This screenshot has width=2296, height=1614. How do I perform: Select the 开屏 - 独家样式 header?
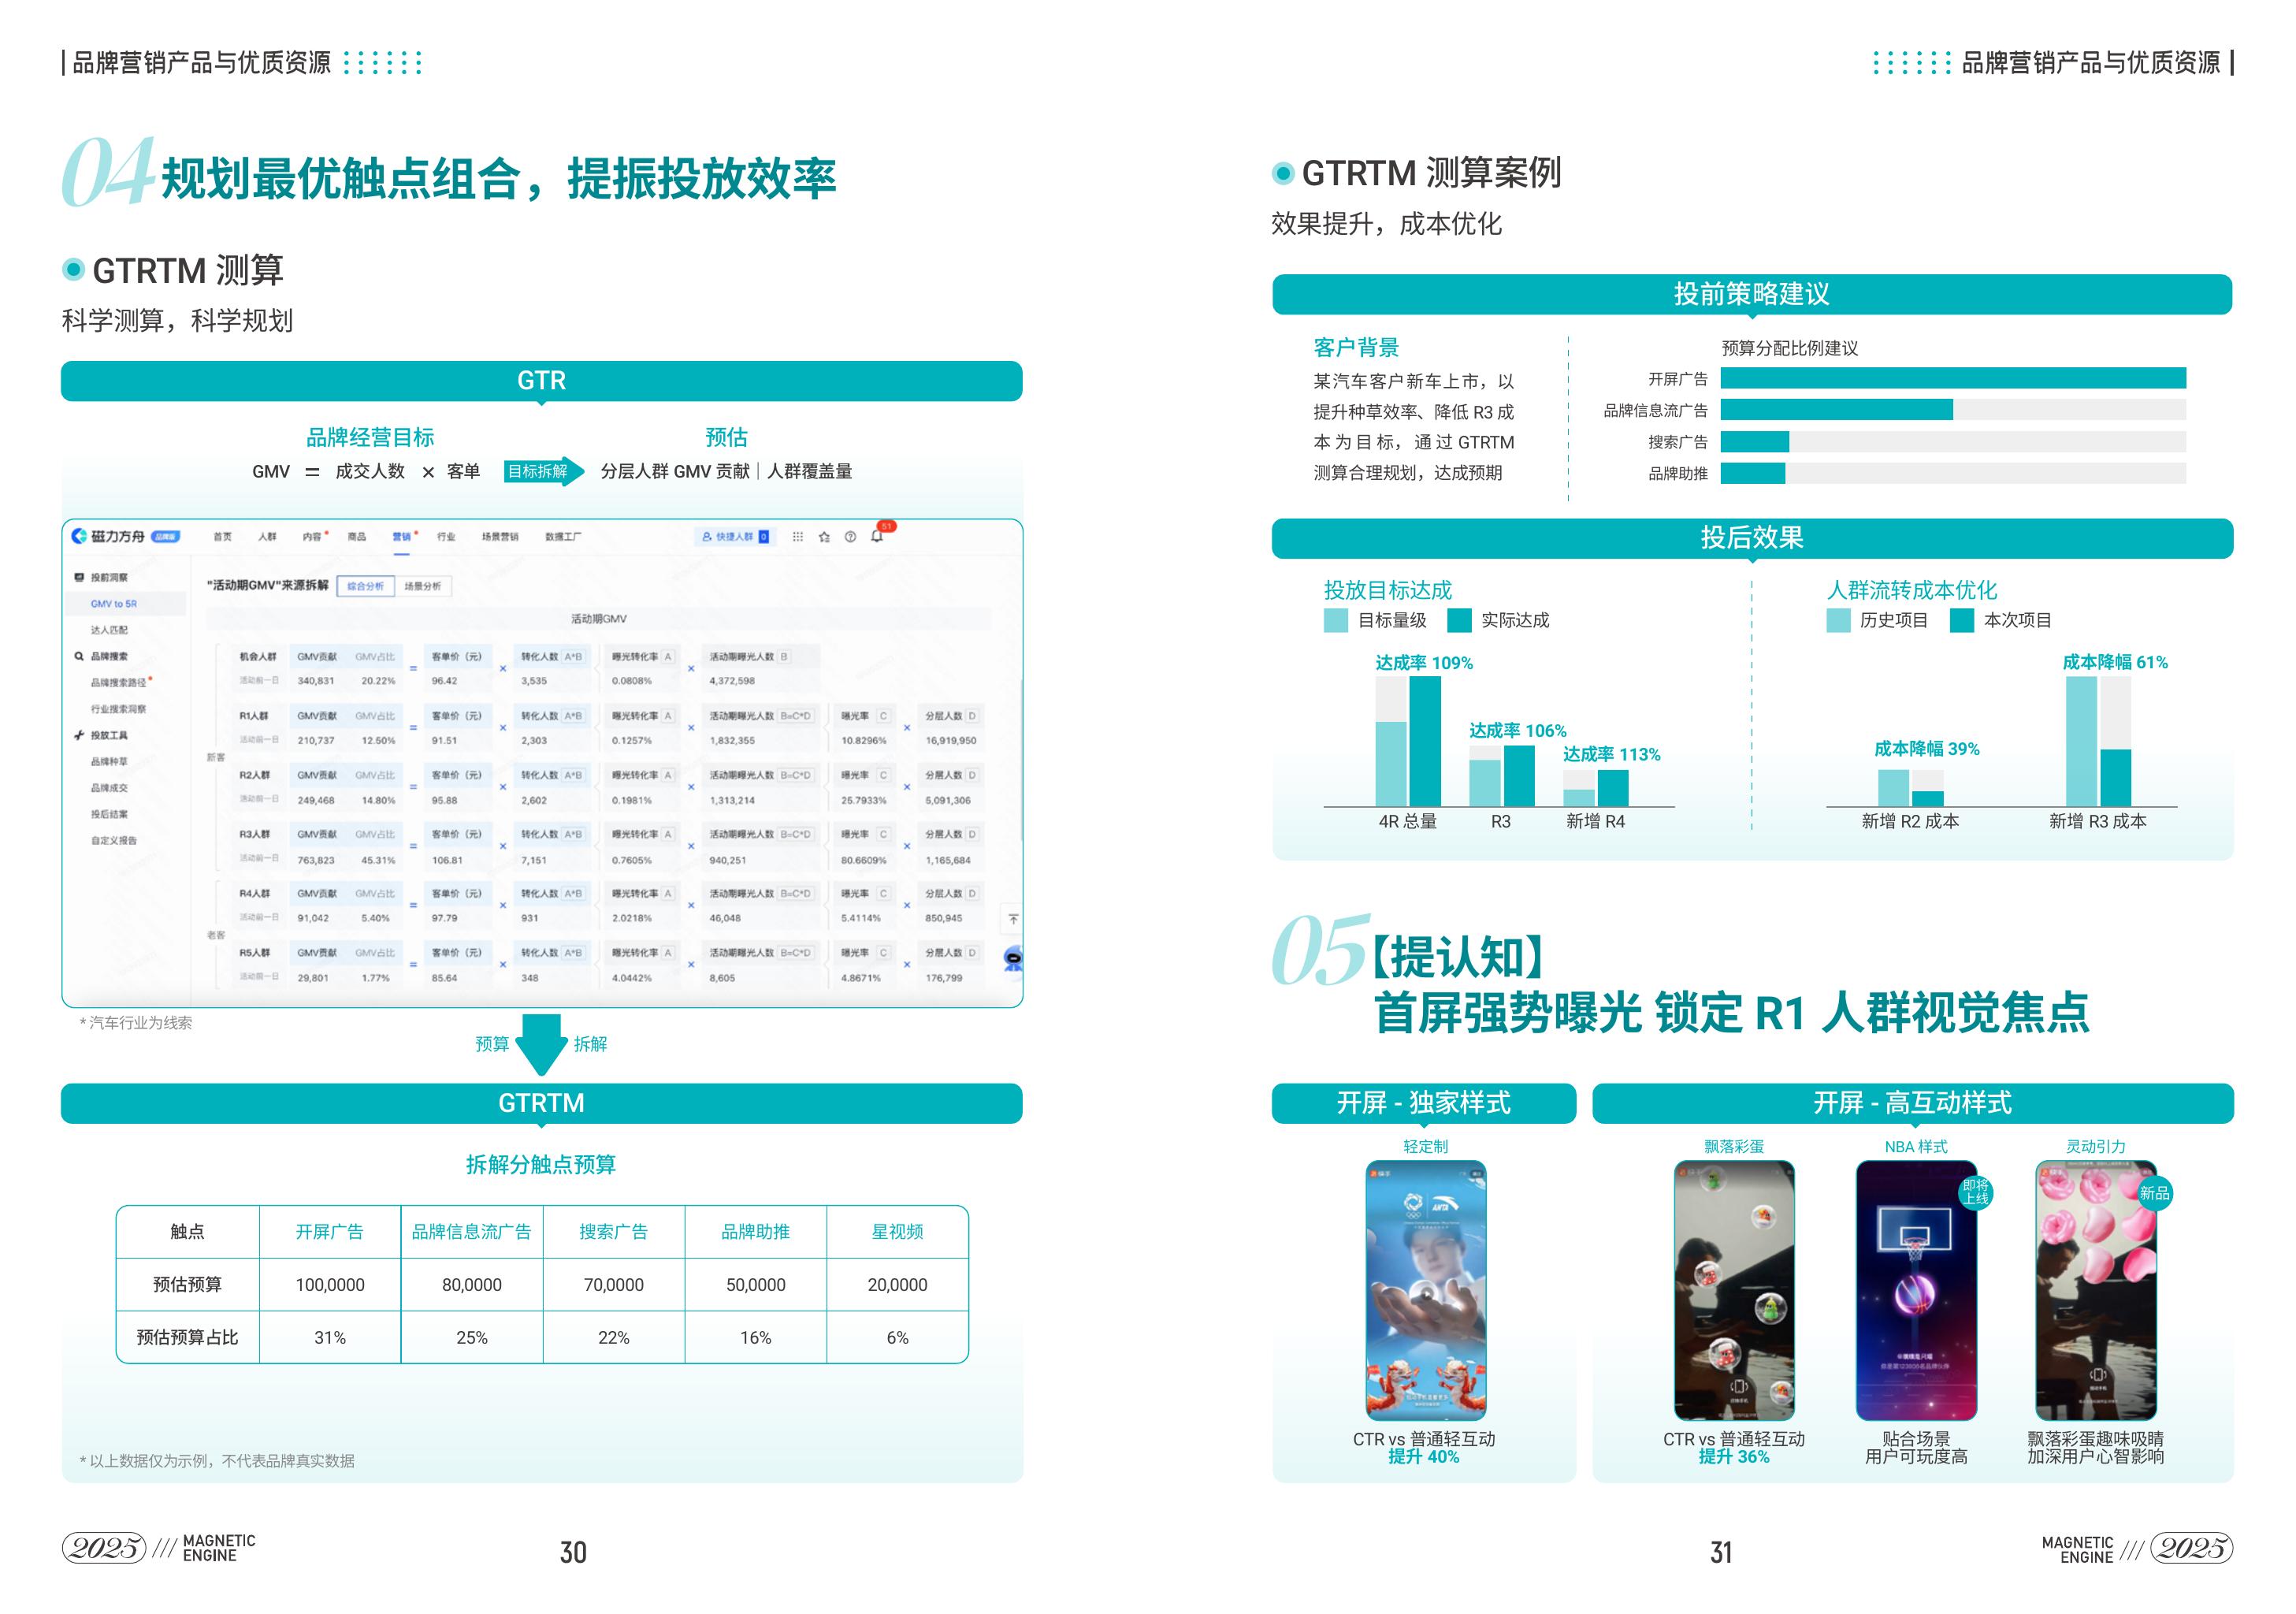click(x=1424, y=1103)
